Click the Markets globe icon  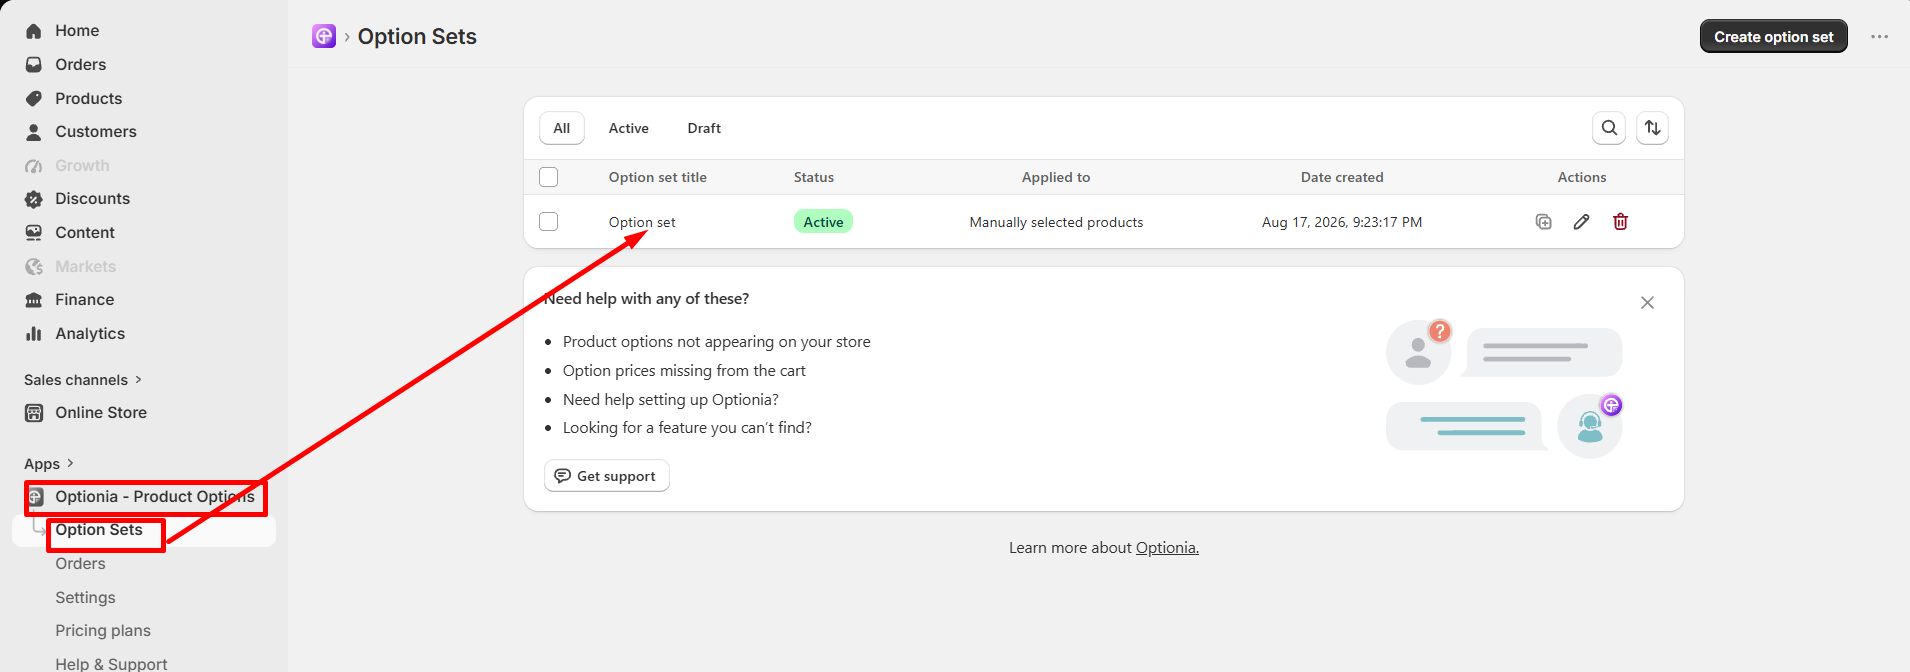pyautogui.click(x=34, y=267)
